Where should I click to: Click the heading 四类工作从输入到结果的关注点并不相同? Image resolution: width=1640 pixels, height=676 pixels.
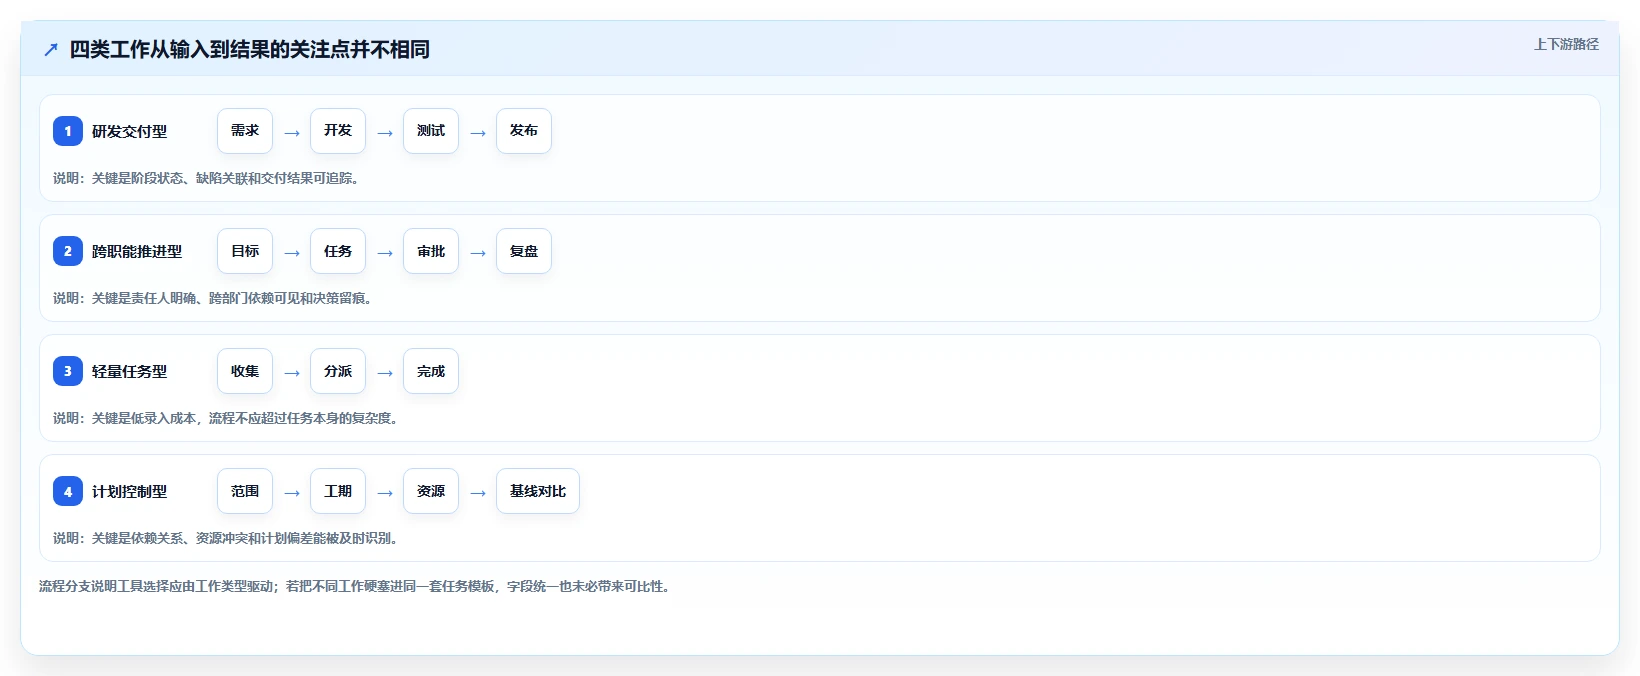[250, 49]
